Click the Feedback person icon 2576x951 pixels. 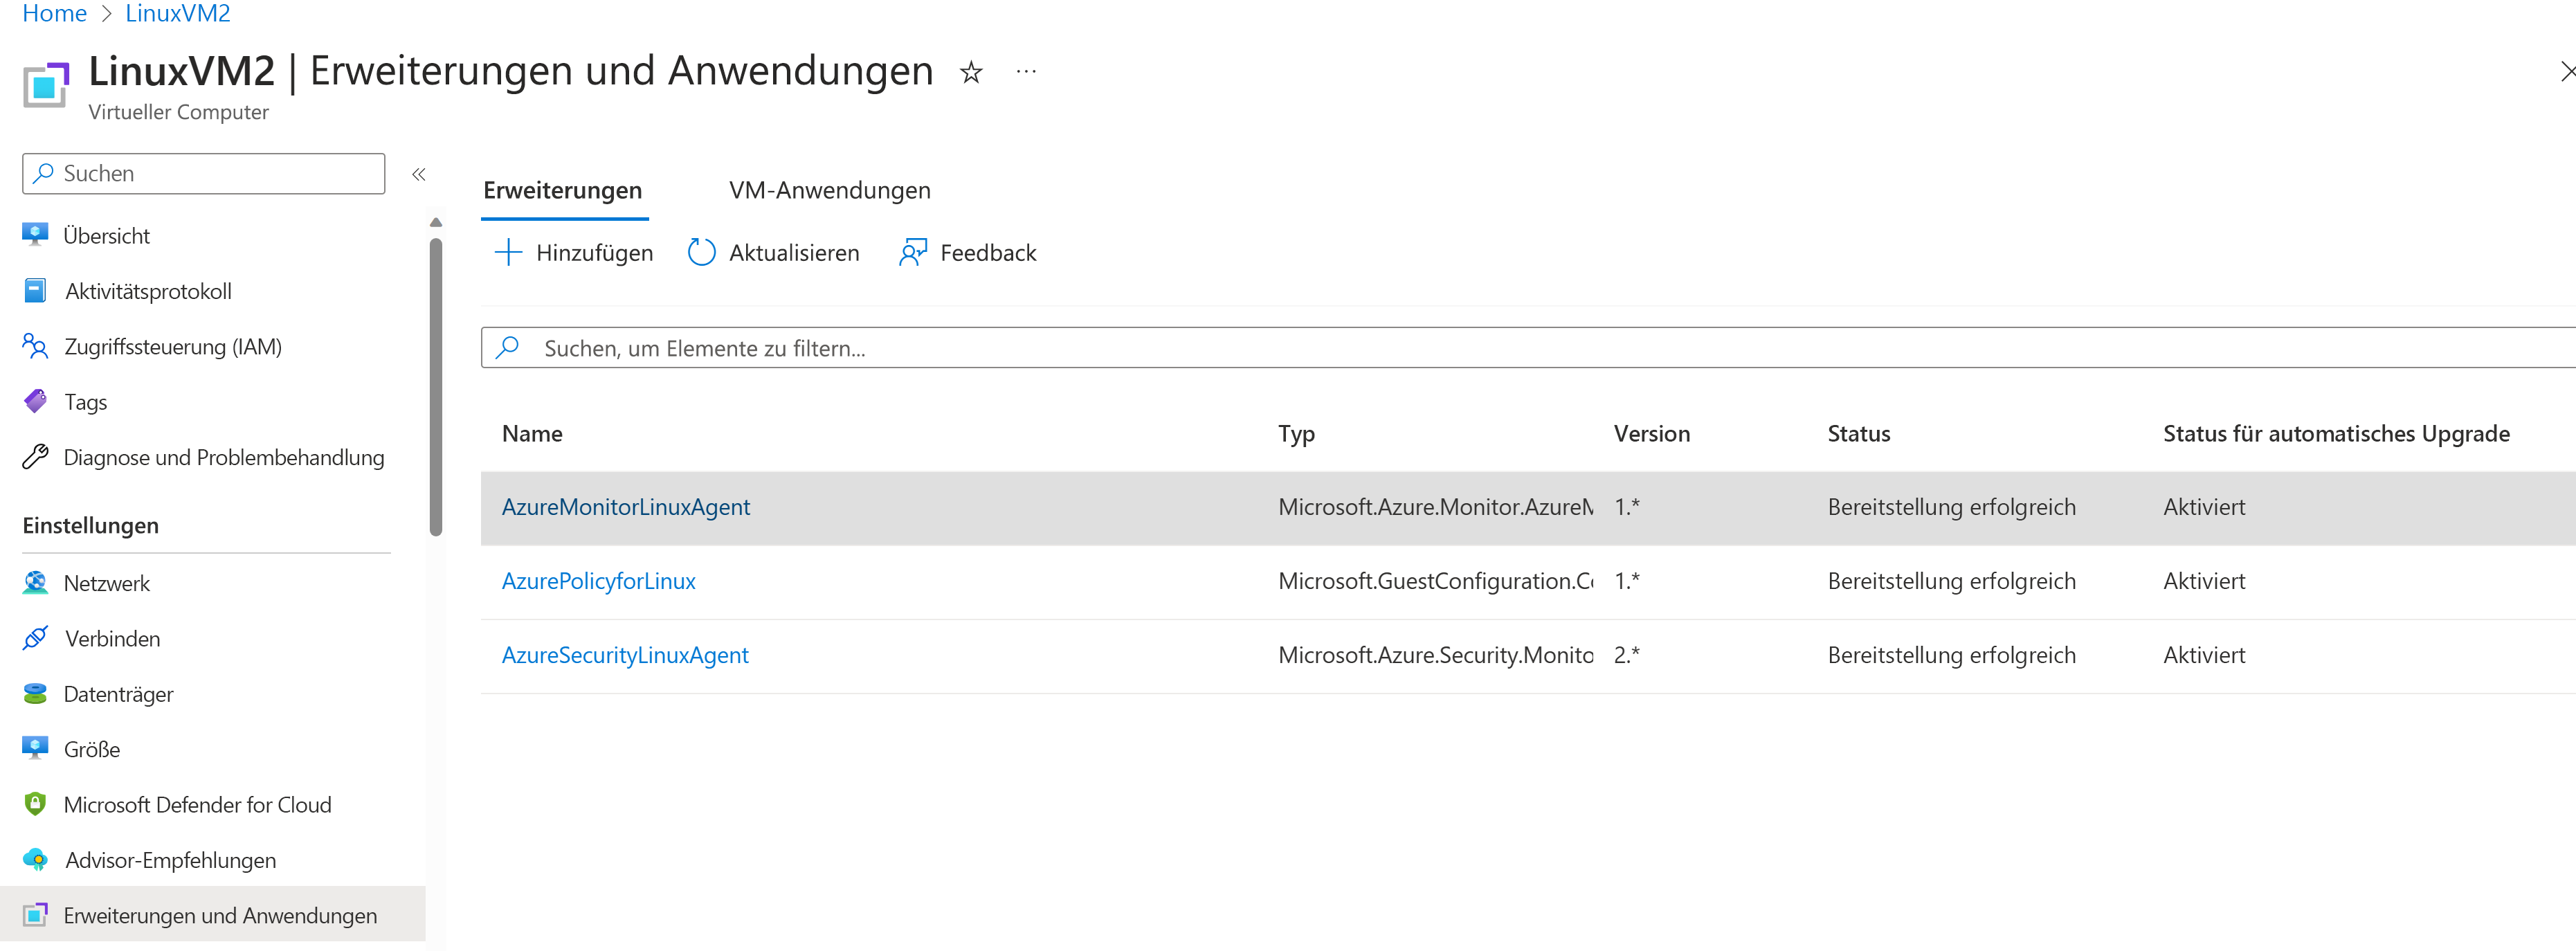[x=912, y=252]
